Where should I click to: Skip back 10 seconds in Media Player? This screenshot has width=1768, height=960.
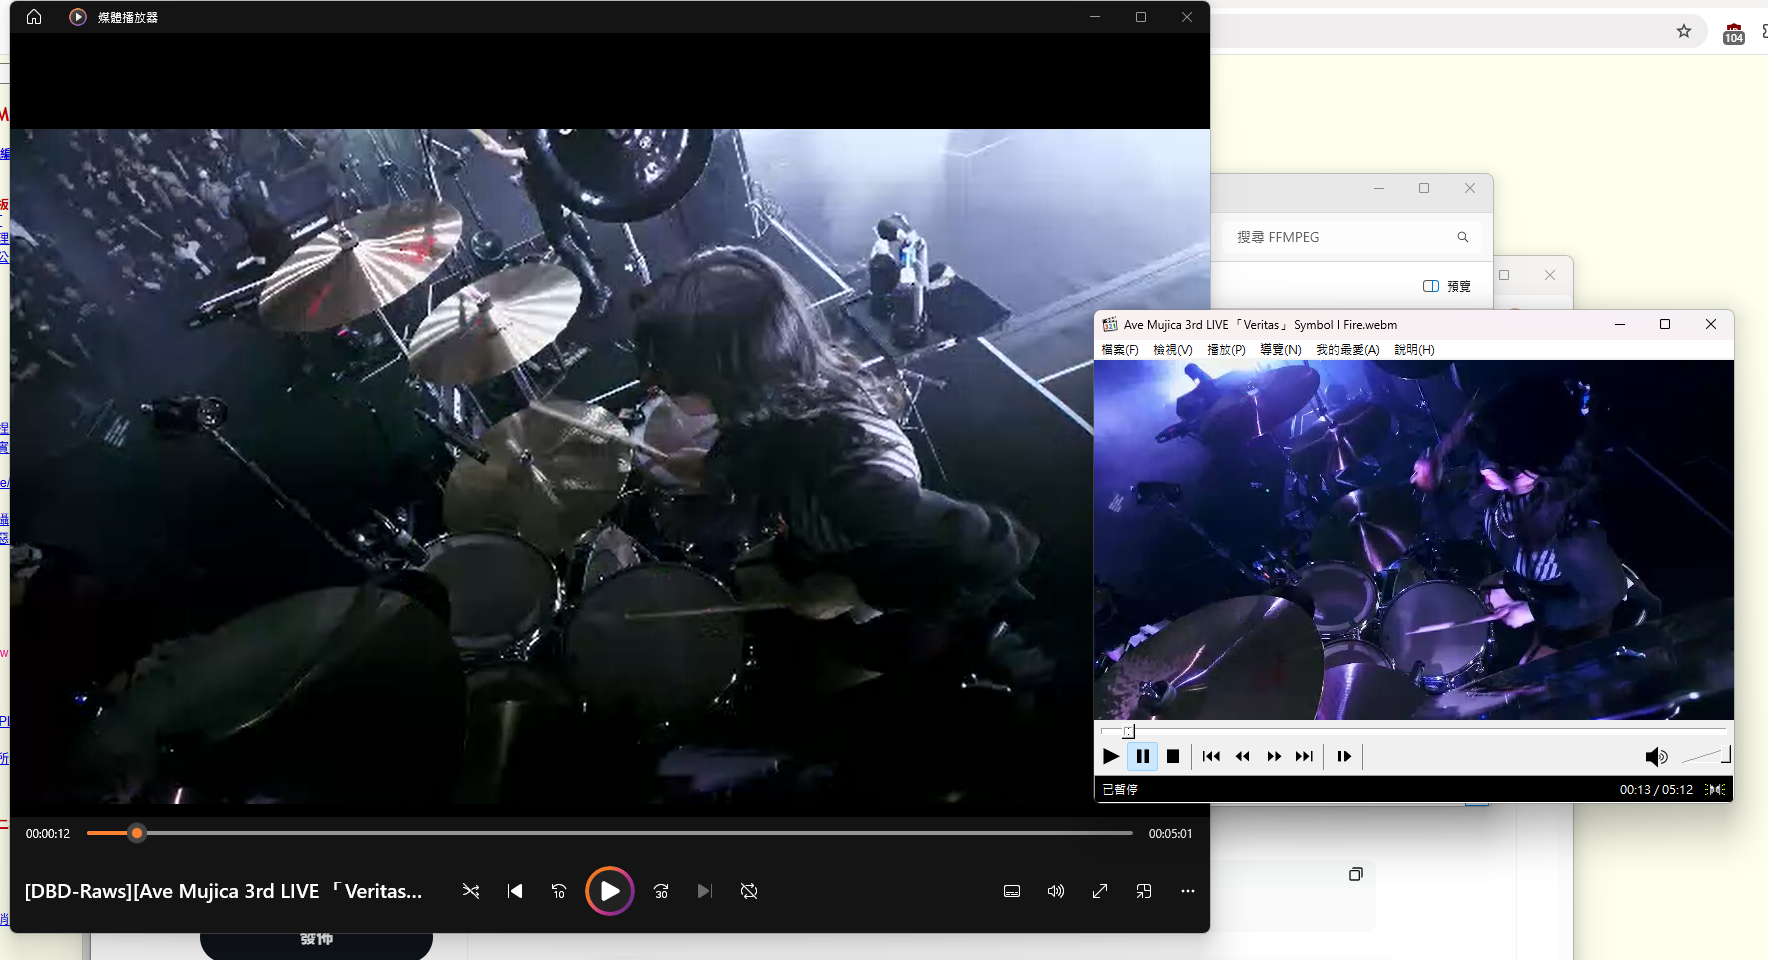click(x=559, y=891)
